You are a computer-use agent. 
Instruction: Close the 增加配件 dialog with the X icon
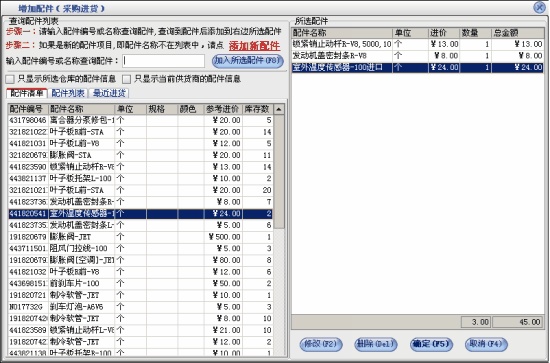tap(539, 7)
